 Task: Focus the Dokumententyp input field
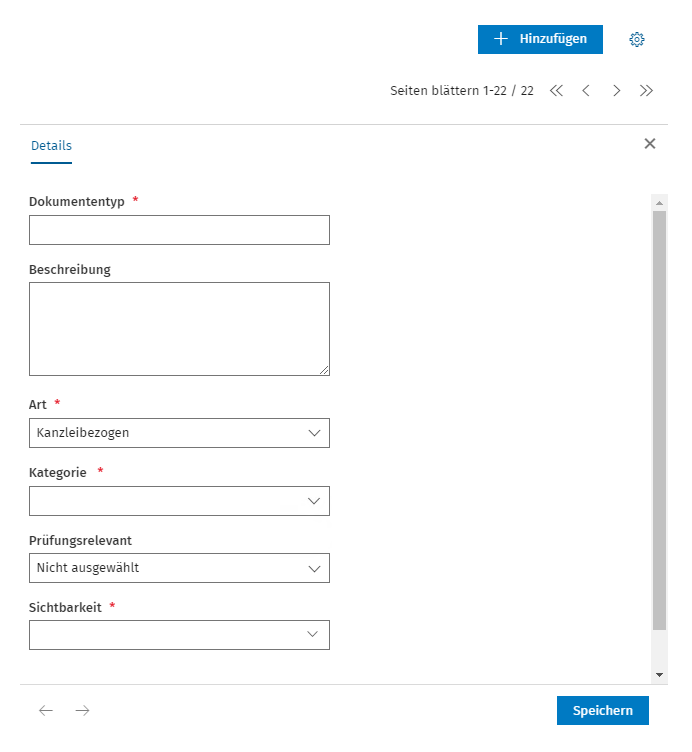179,230
